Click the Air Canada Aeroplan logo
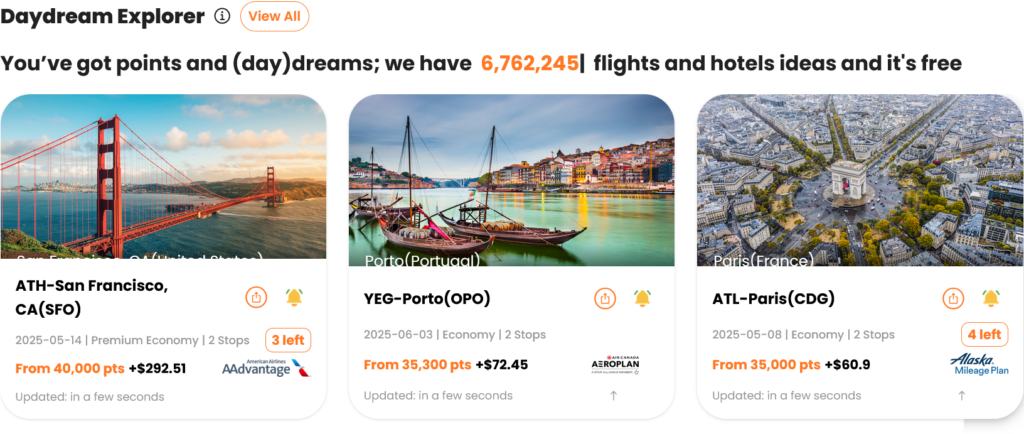This screenshot has width=1024, height=434. [x=615, y=365]
